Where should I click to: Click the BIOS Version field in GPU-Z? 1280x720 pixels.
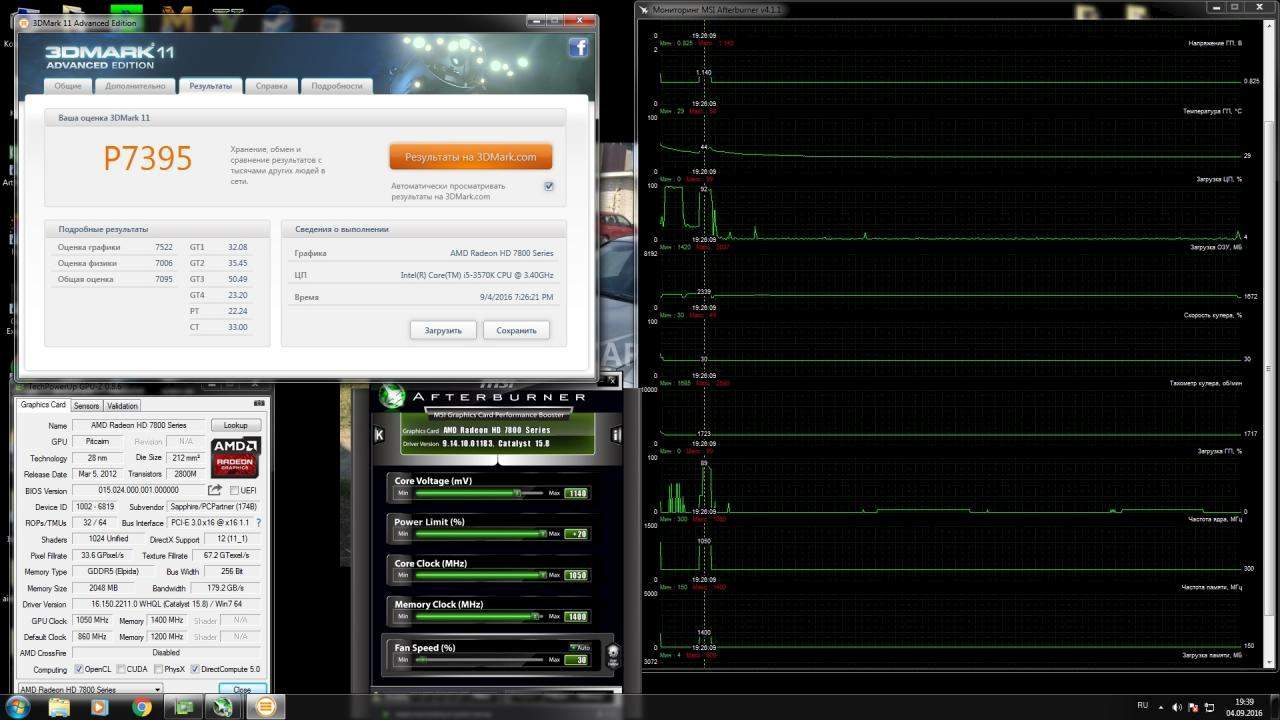coord(137,490)
